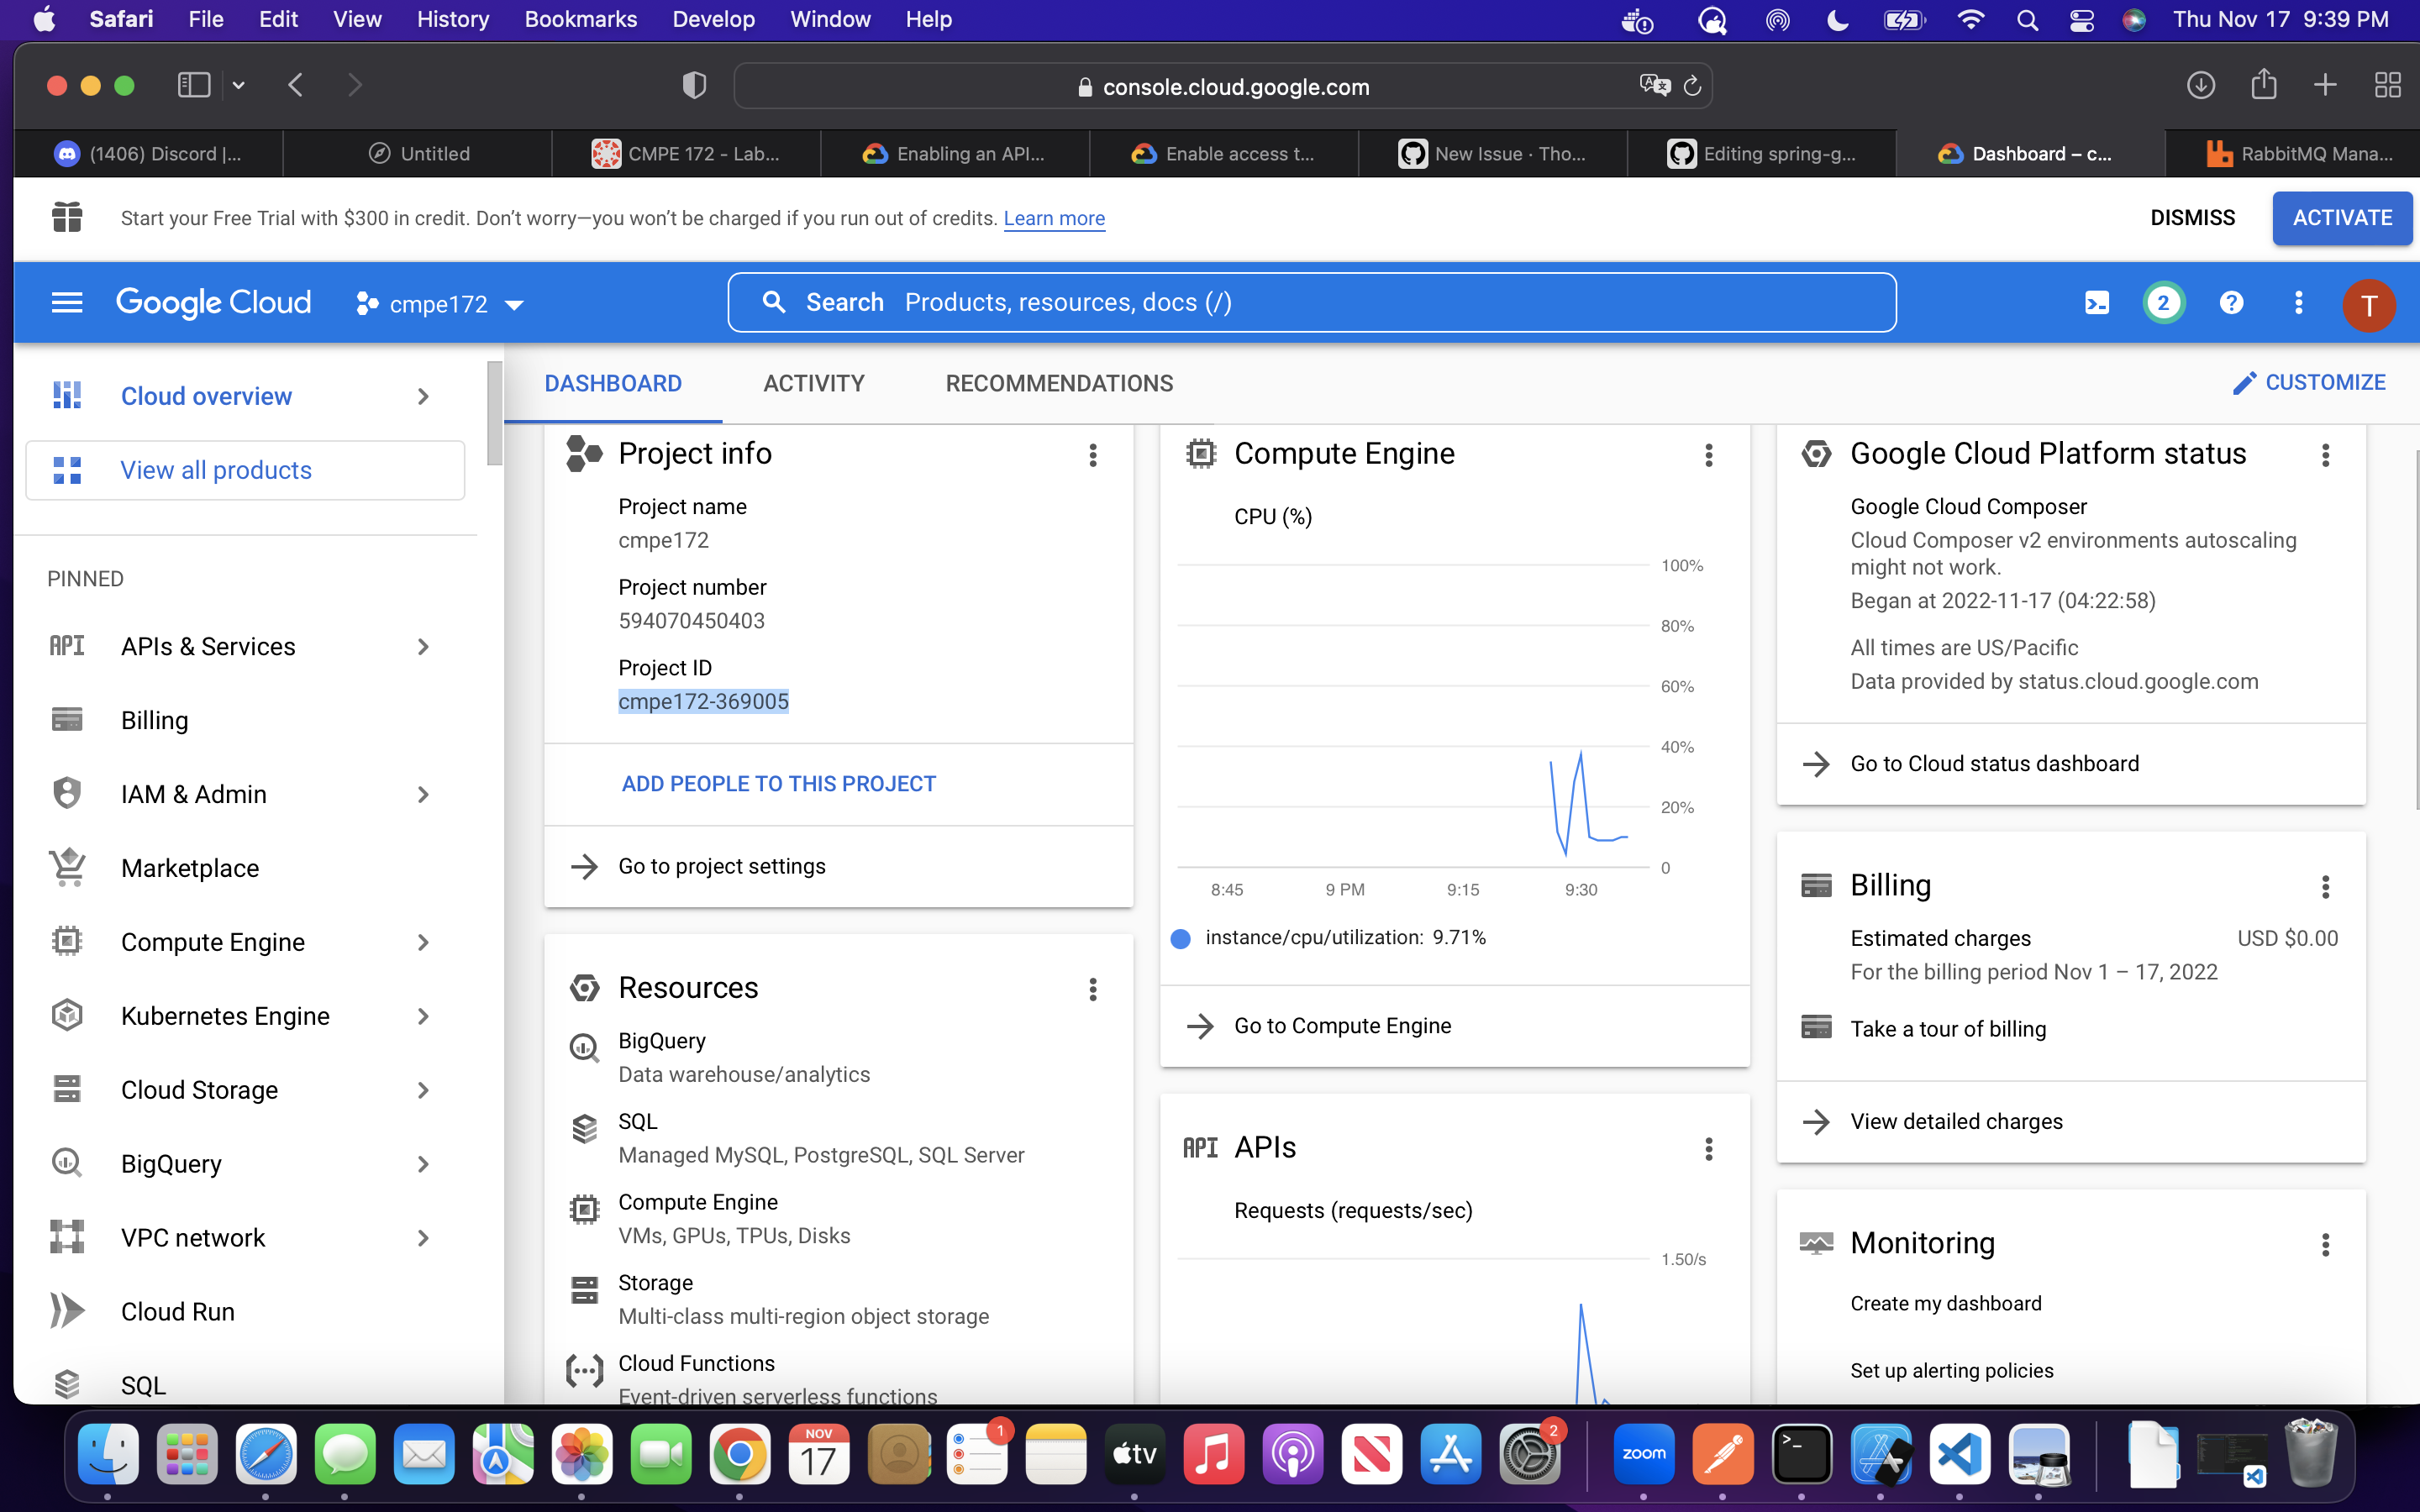Image resolution: width=2420 pixels, height=1512 pixels.
Task: Click Safari page reload icon
Action: coord(1692,86)
